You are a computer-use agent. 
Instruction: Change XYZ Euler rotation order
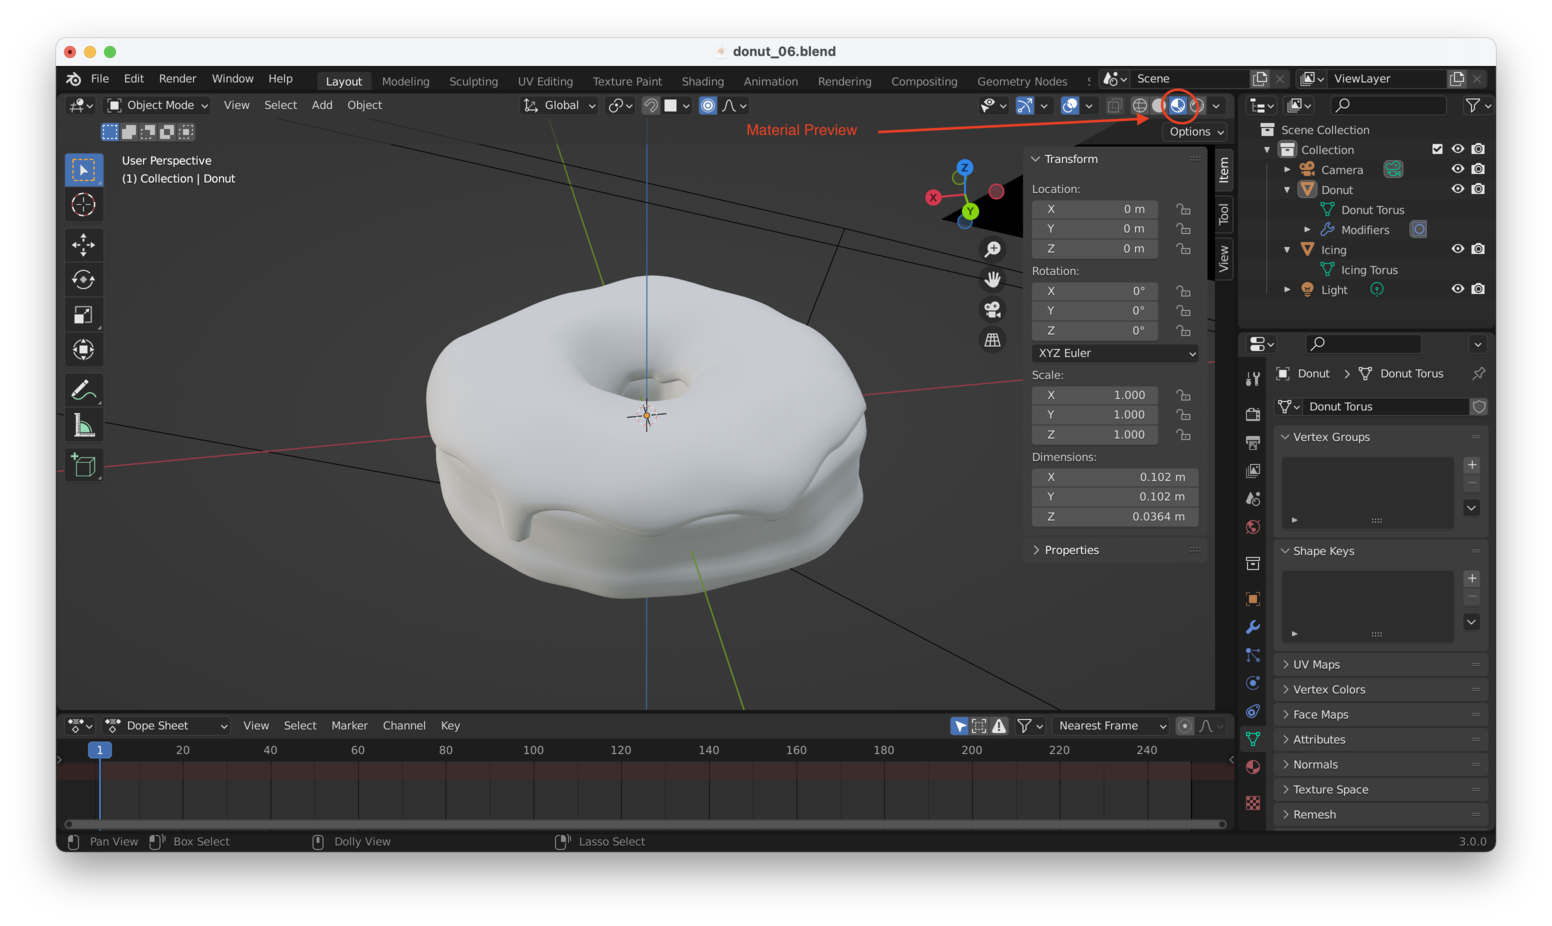[x=1114, y=353]
